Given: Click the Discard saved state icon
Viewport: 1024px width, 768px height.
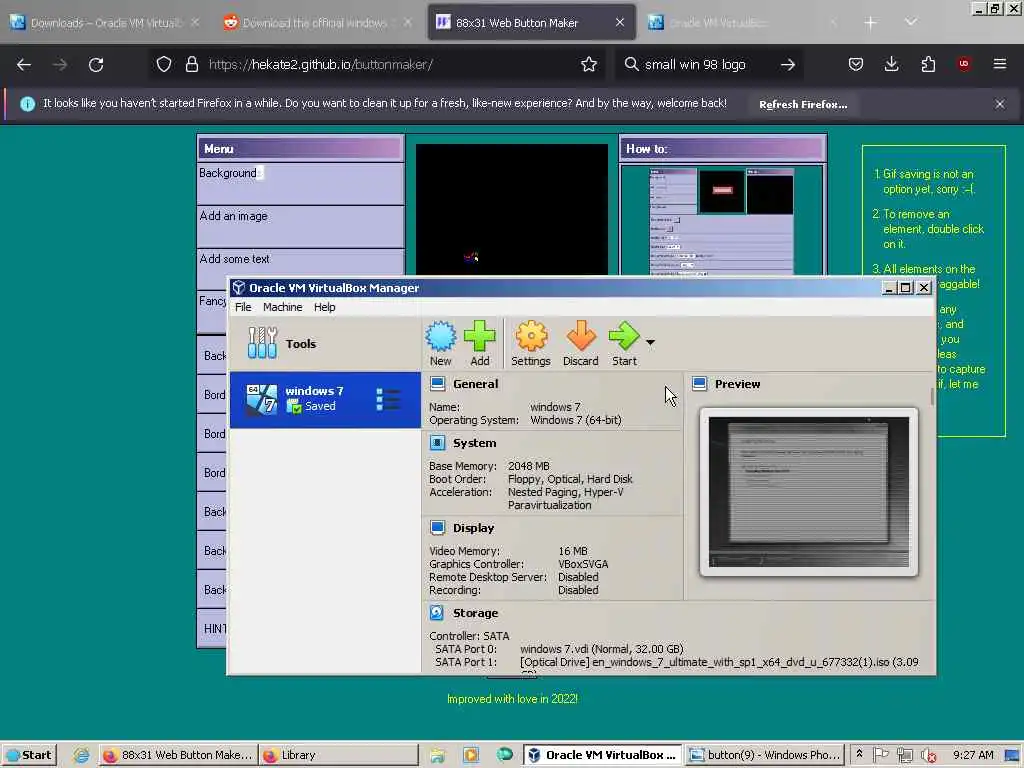Looking at the screenshot, I should point(581,344).
